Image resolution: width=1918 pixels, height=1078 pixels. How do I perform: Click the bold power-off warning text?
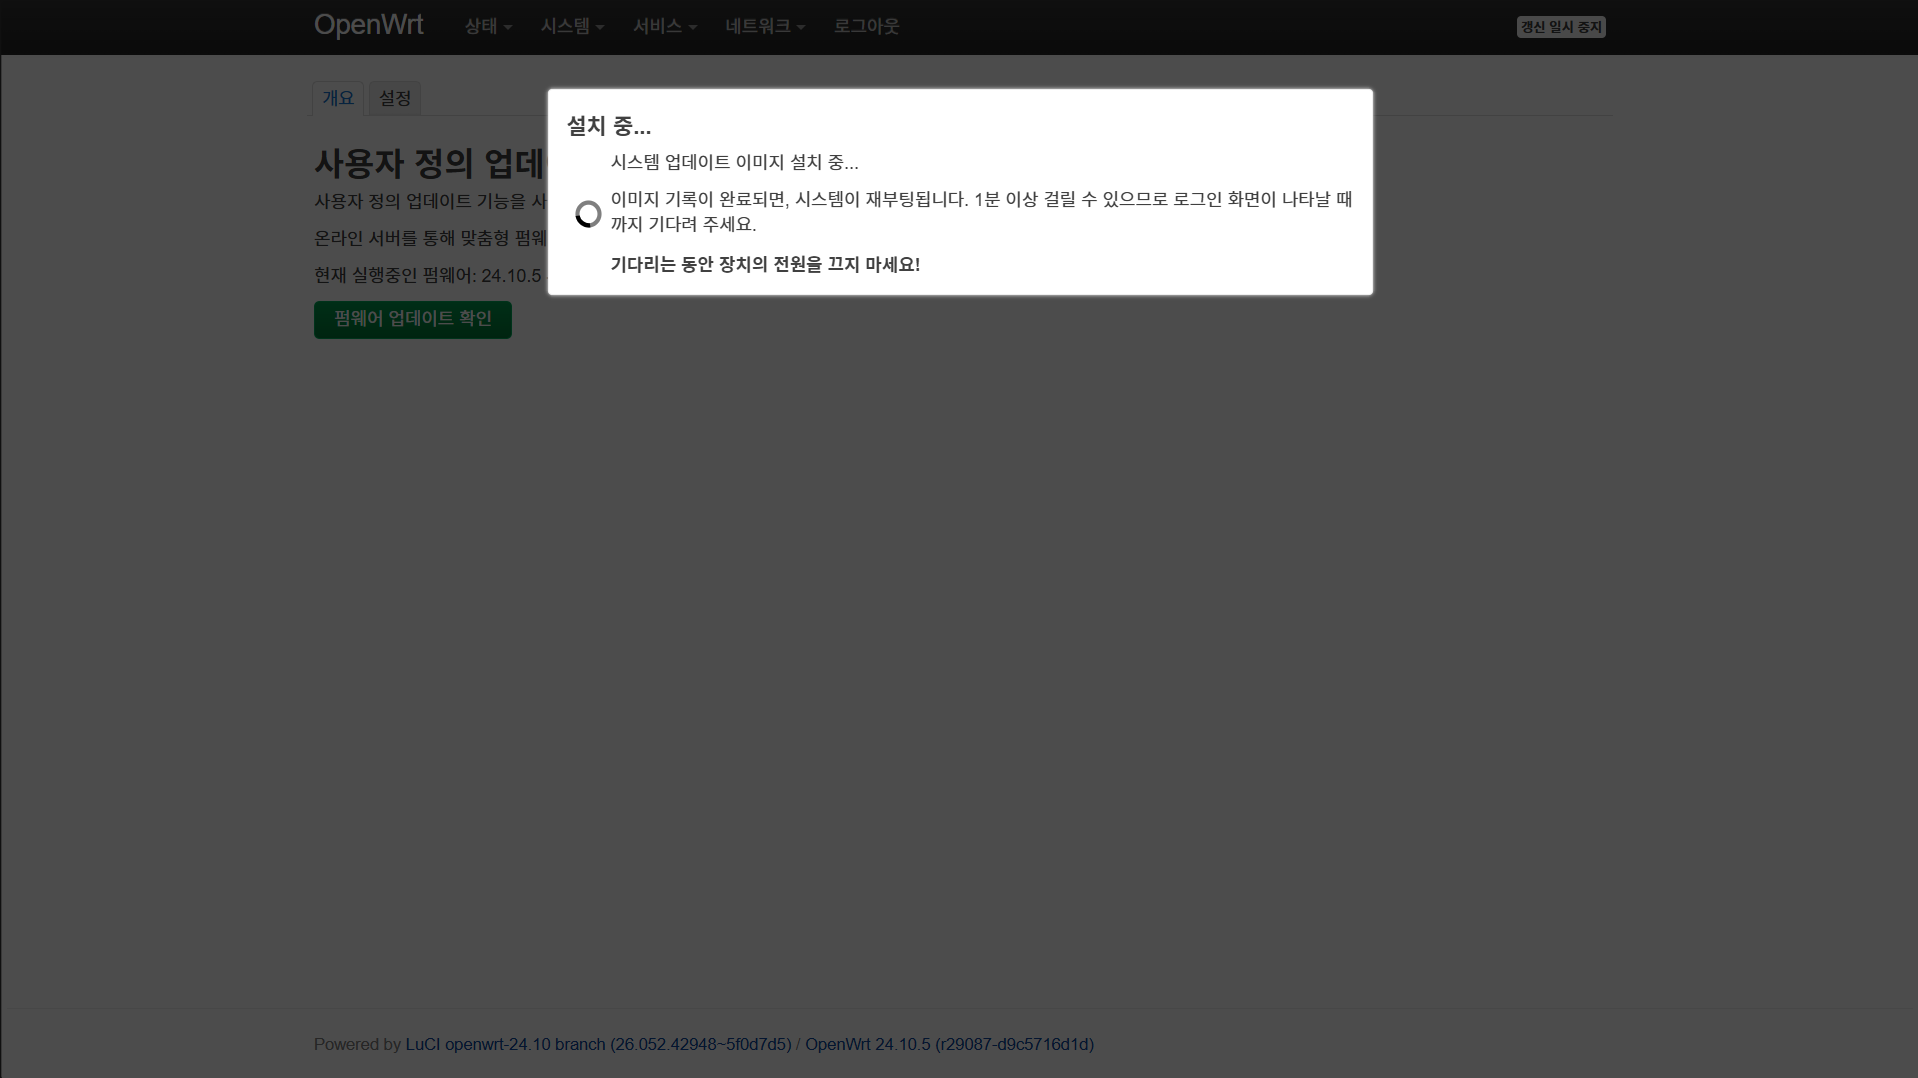(764, 265)
